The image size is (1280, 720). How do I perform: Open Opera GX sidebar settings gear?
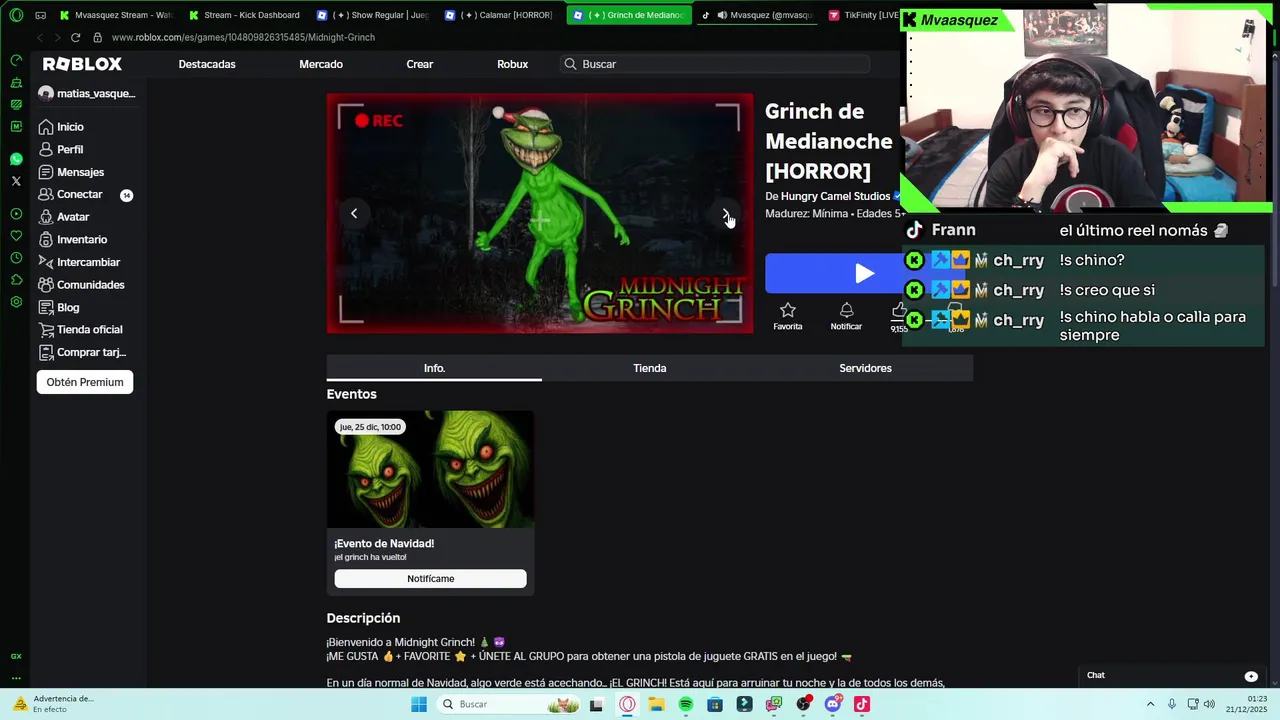(x=16, y=302)
